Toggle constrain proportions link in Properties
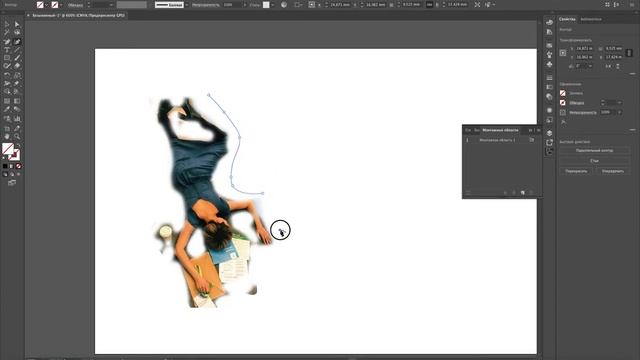Image resolution: width=640 pixels, height=360 pixels. (629, 53)
